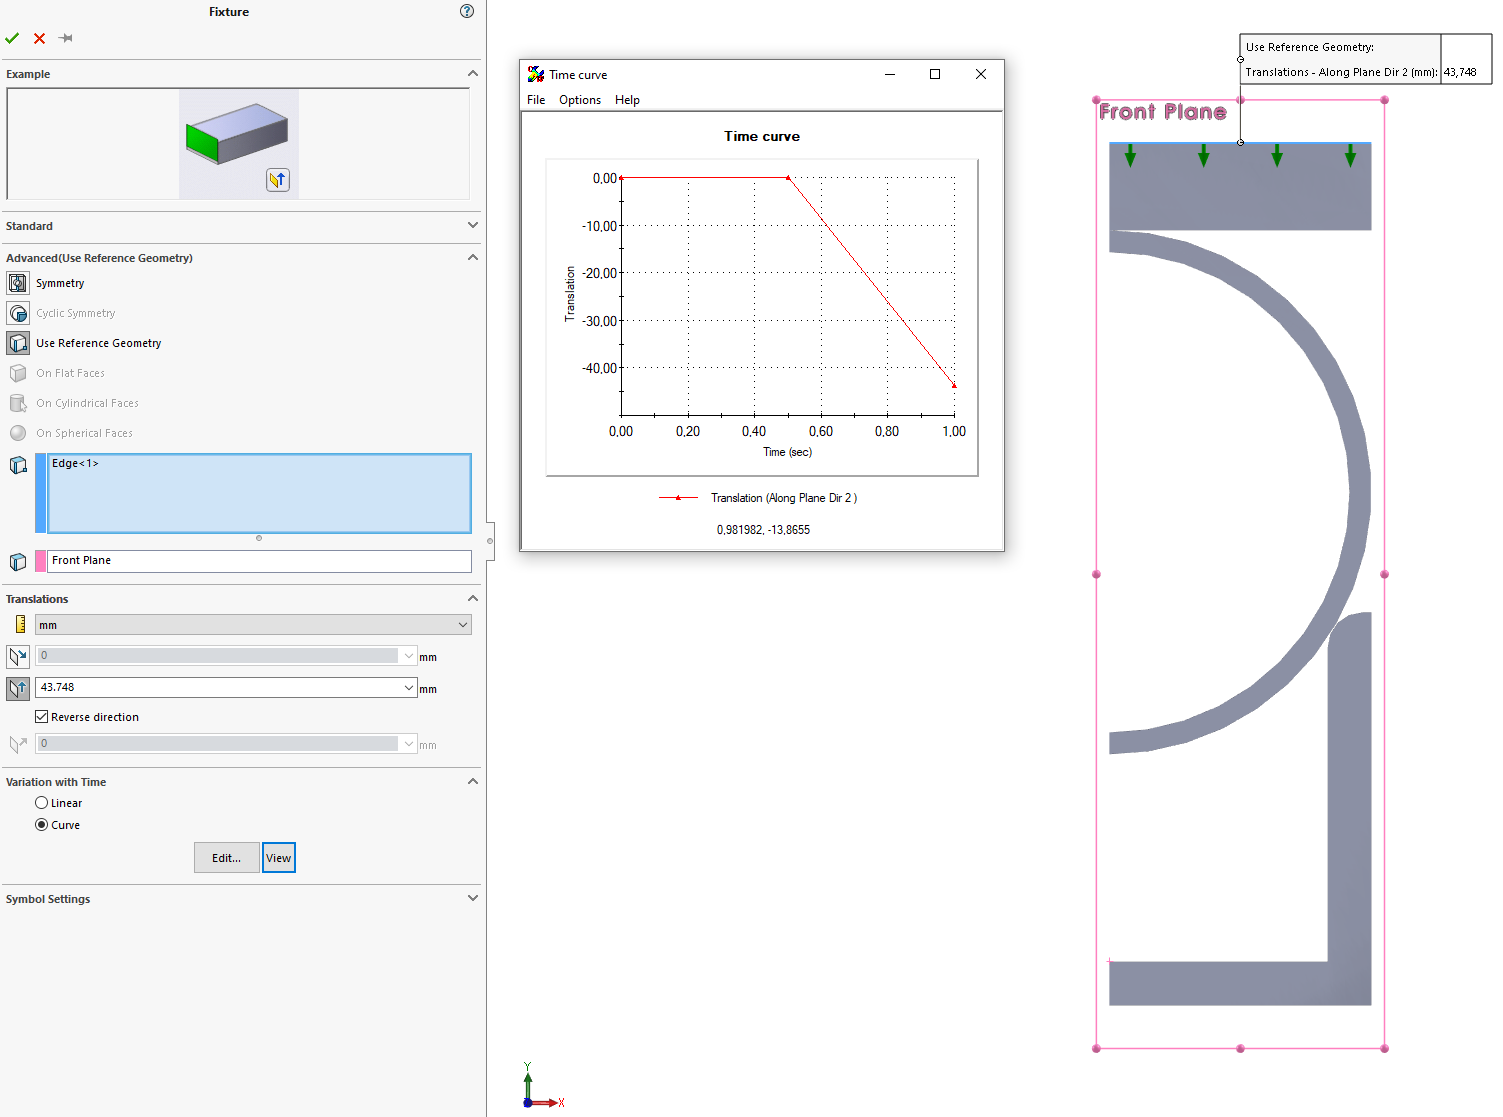
Task: Toggle Along Plane Dir 2 translation icon
Action: 18,688
